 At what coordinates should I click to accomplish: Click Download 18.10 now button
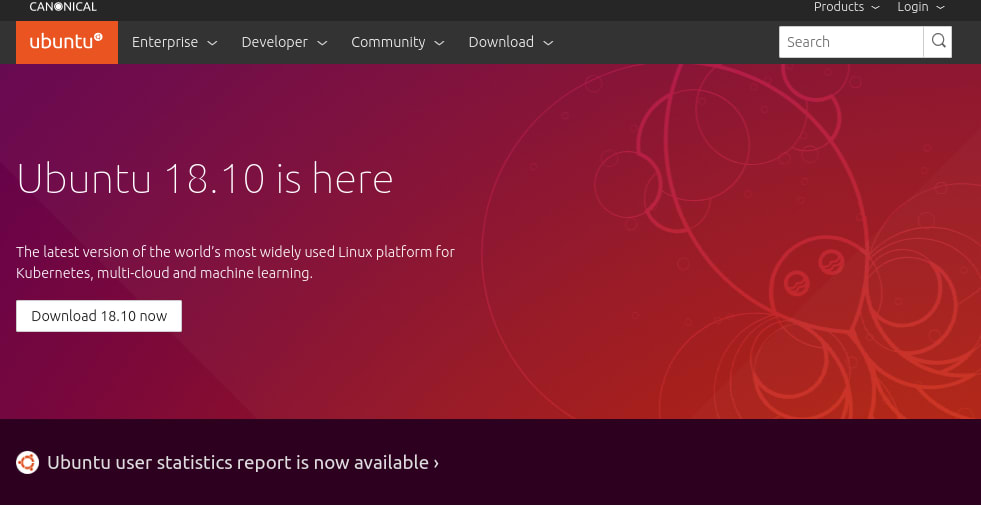click(x=99, y=316)
